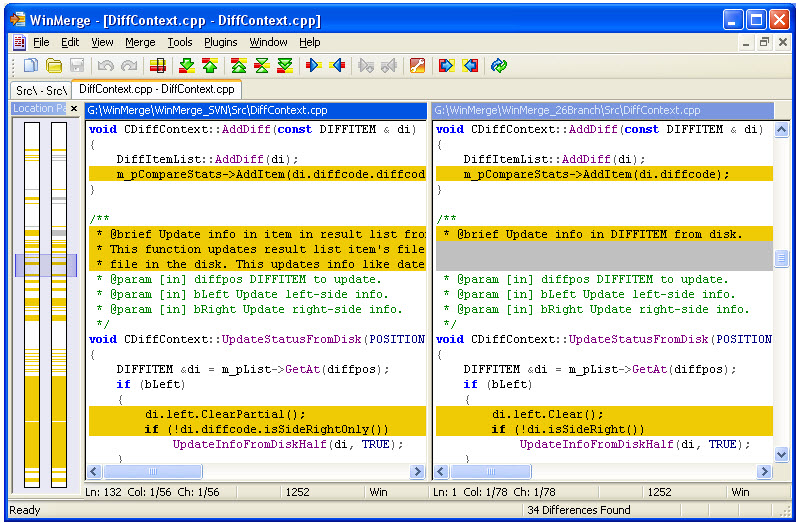Viewport: 796px width, 523px height.
Task: Open the Edit menu
Action: (x=70, y=42)
